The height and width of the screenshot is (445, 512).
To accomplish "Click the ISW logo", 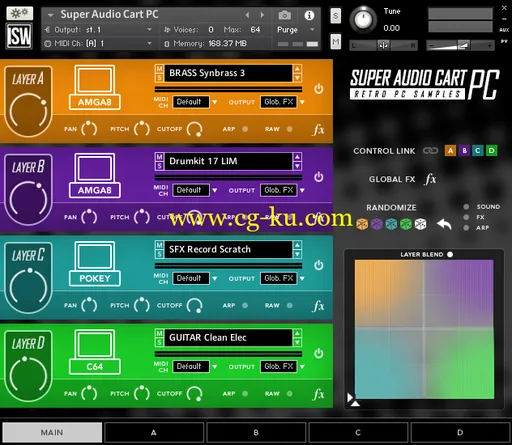I will [19, 36].
